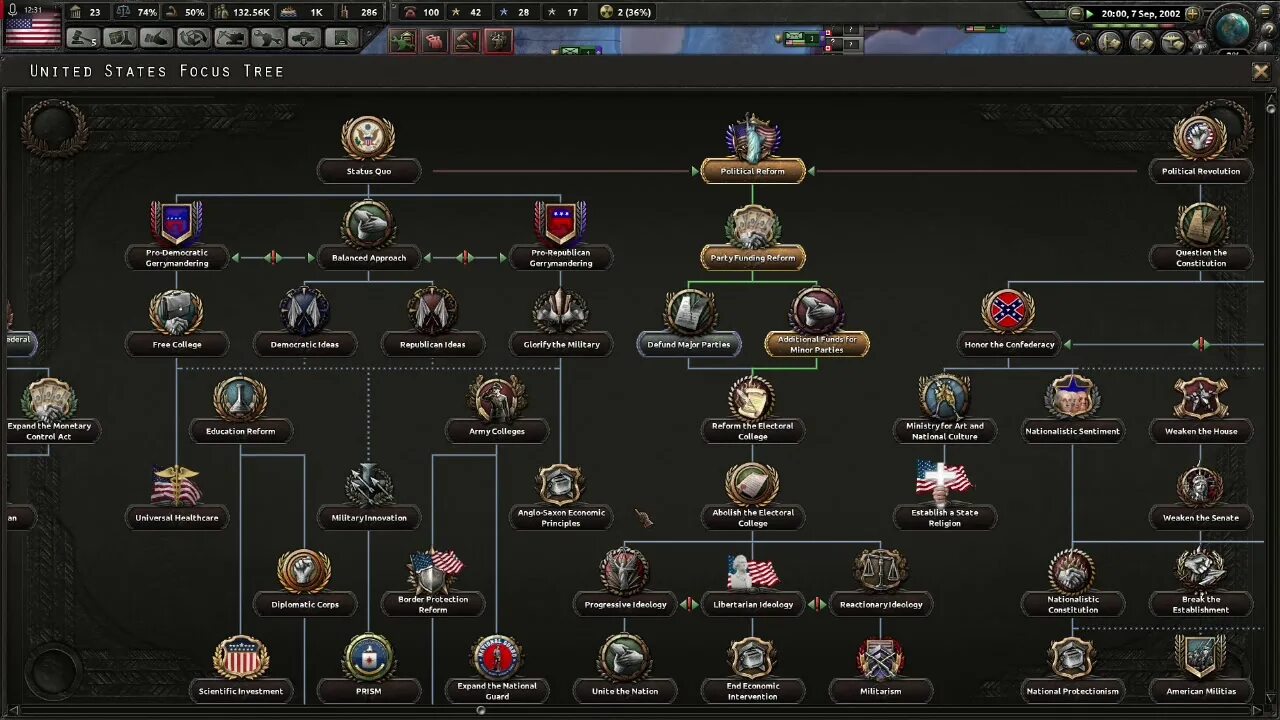Open Question the Constitution focus
The width and height of the screenshot is (1280, 720).
[x=1201, y=257]
